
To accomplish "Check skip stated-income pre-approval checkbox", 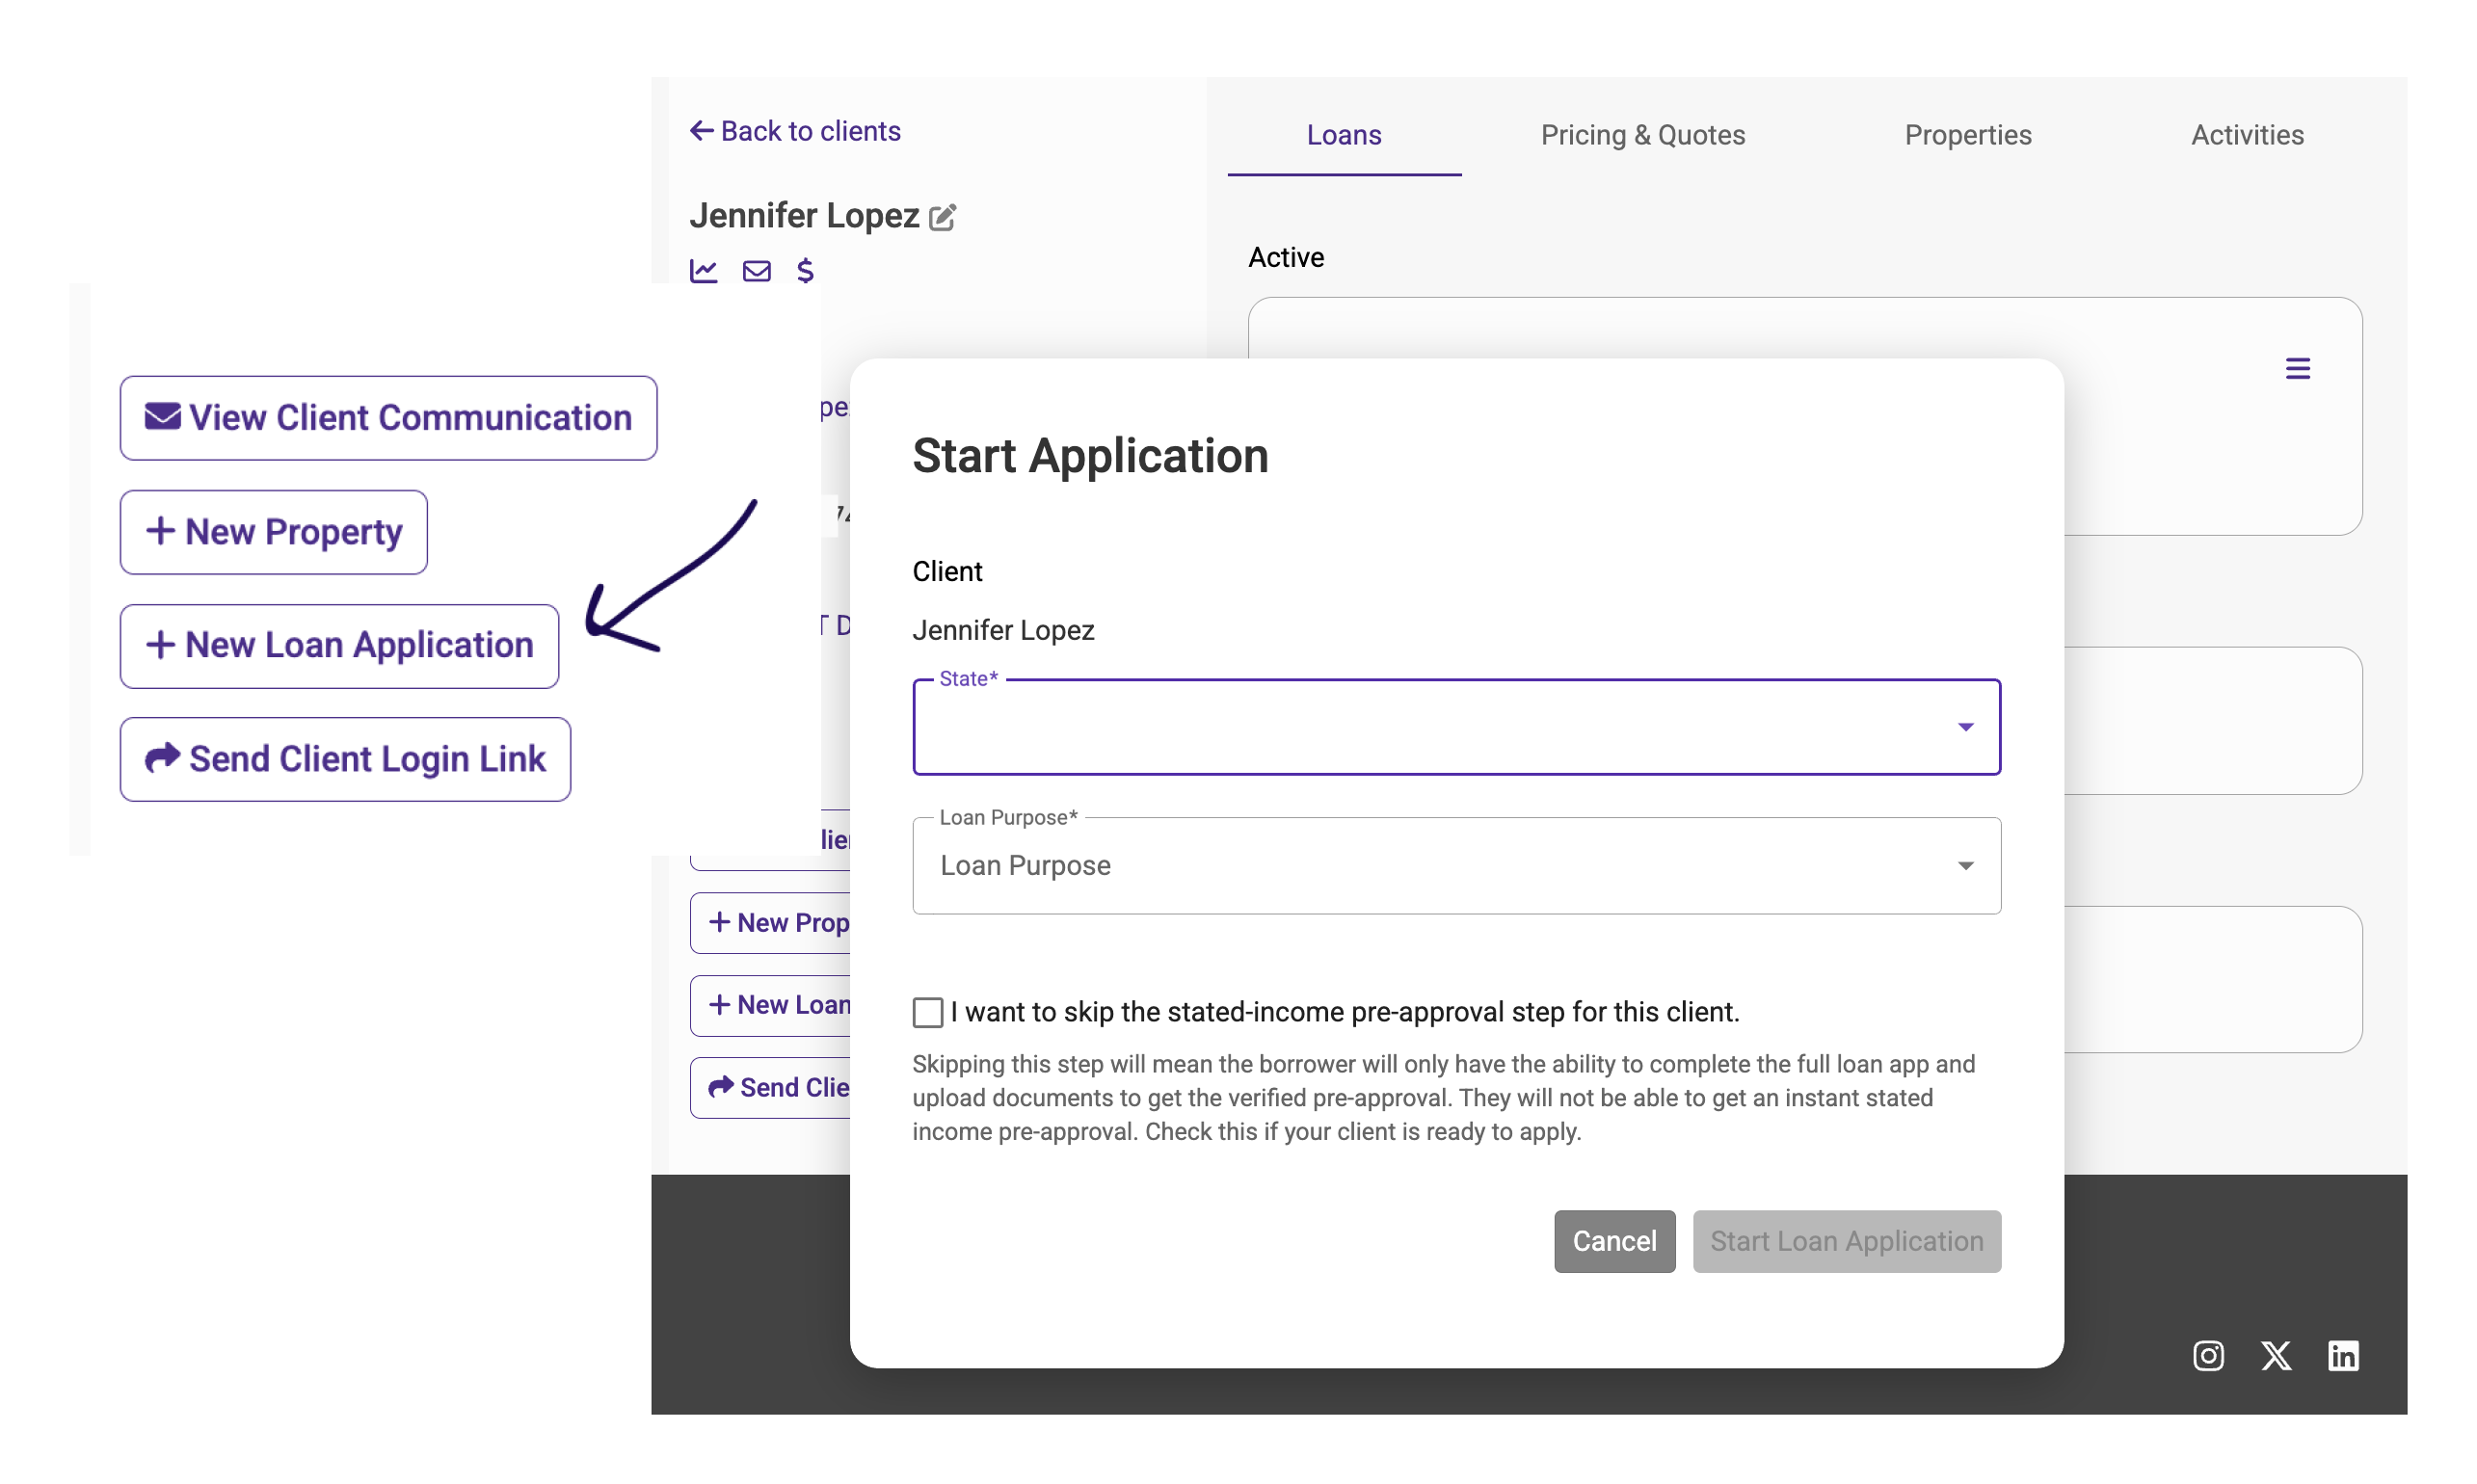I will tap(928, 1013).
